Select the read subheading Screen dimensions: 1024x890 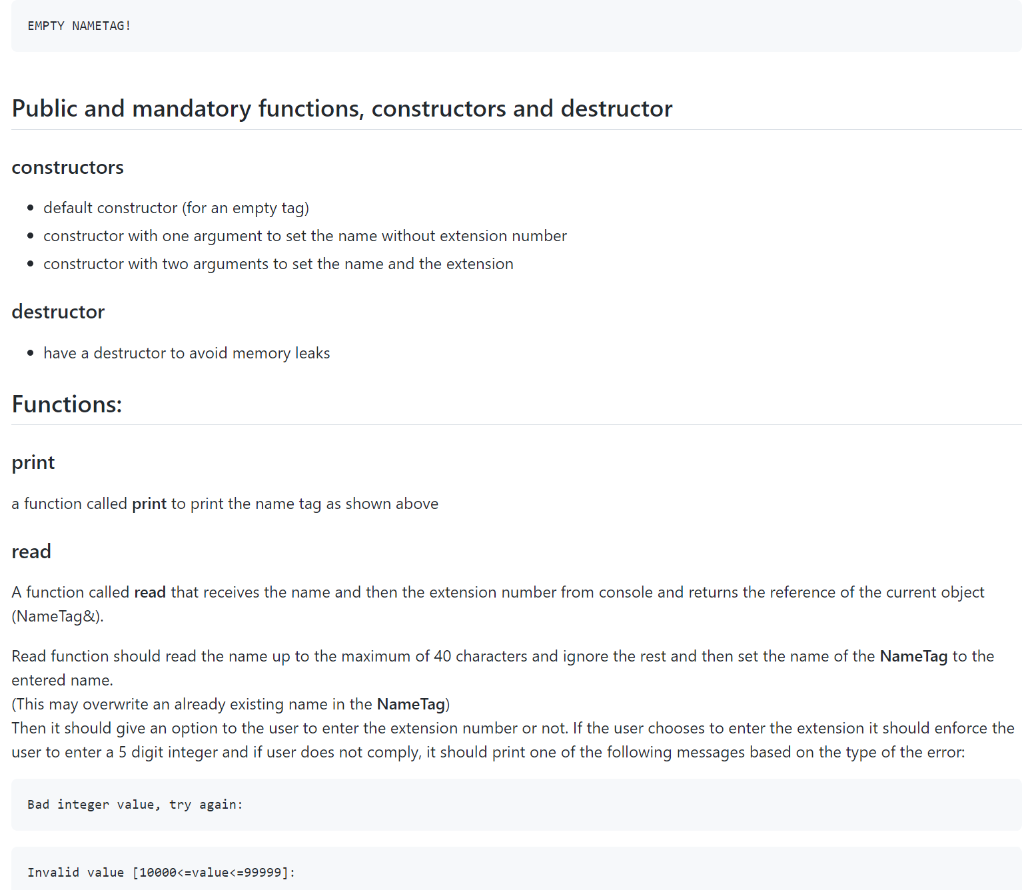click(31, 551)
